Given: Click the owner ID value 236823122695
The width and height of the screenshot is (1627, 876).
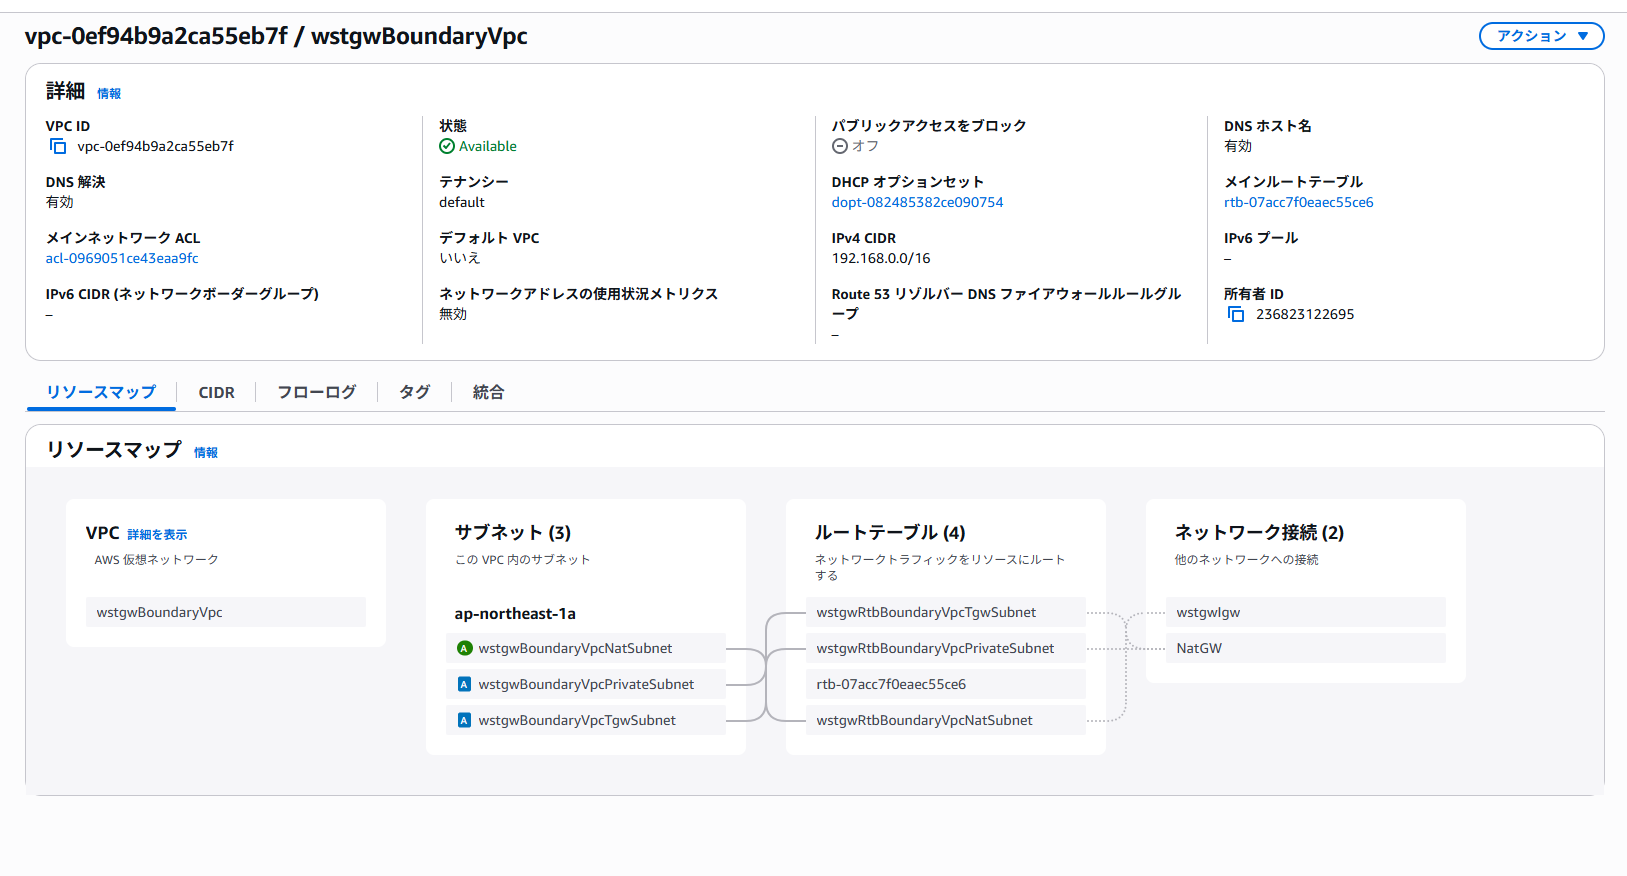Looking at the screenshot, I should point(1305,314).
